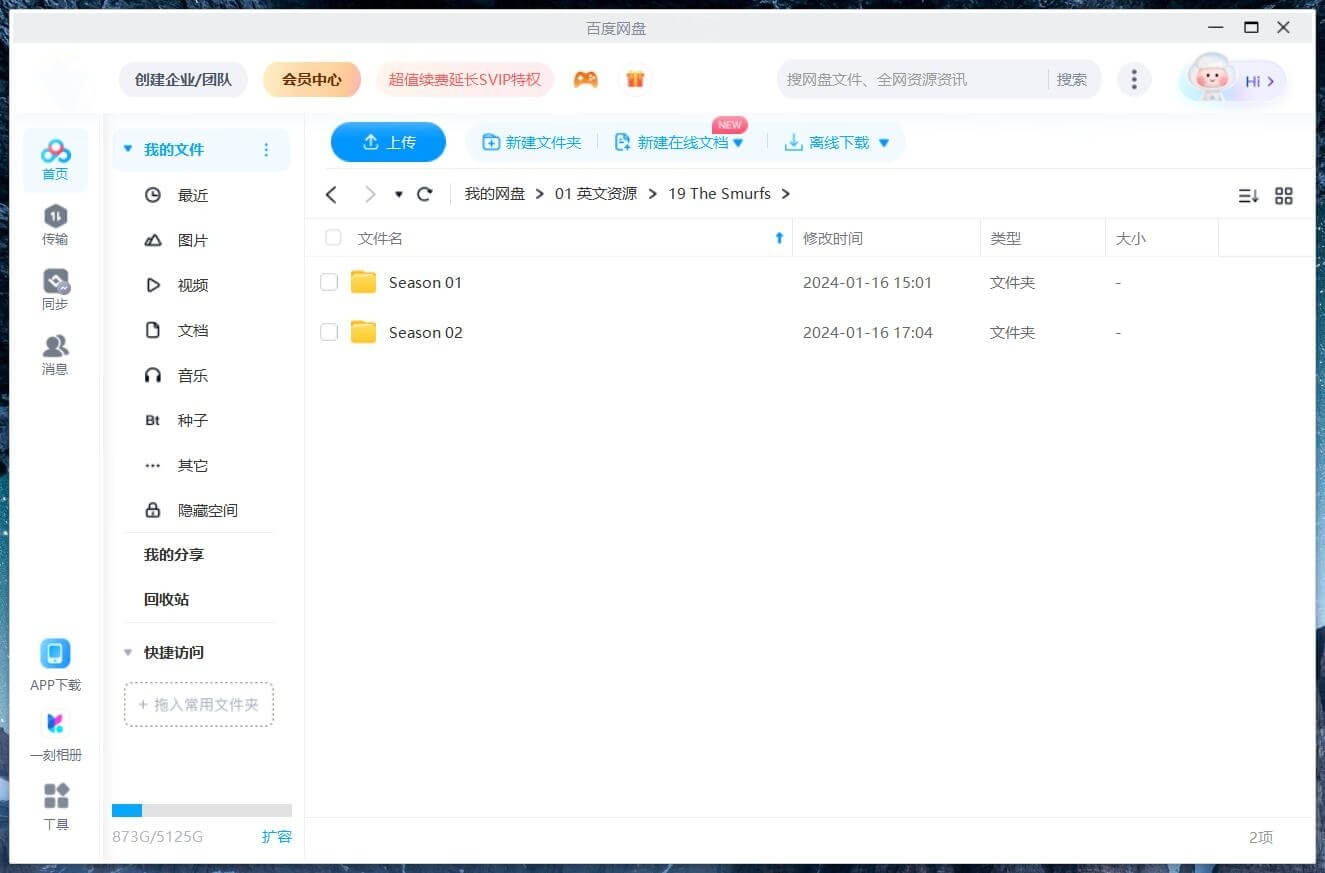Toggle the select-all checkbox beside 文件名
Image resolution: width=1325 pixels, height=873 pixels.
coord(333,238)
